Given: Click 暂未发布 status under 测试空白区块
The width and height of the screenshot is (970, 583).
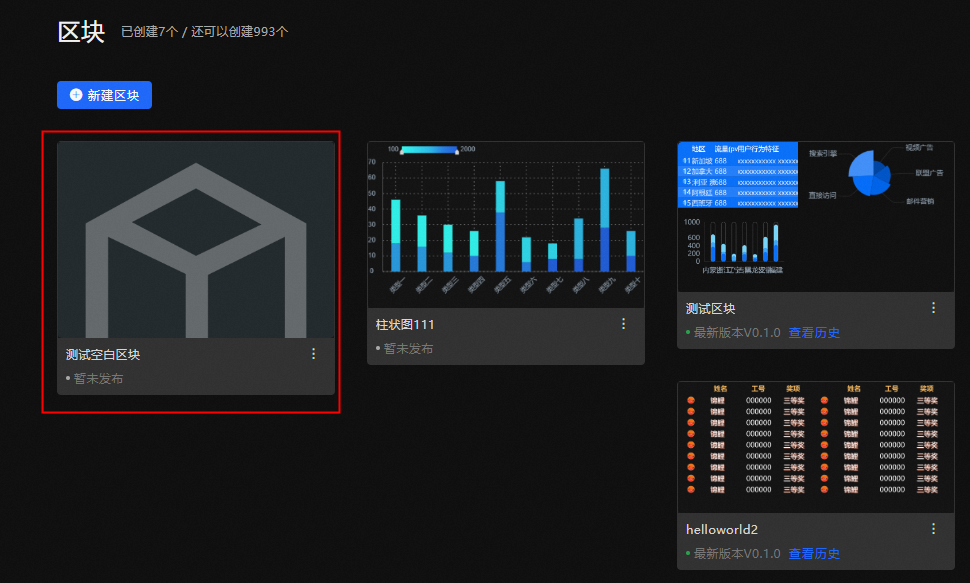Looking at the screenshot, I should click(98, 379).
